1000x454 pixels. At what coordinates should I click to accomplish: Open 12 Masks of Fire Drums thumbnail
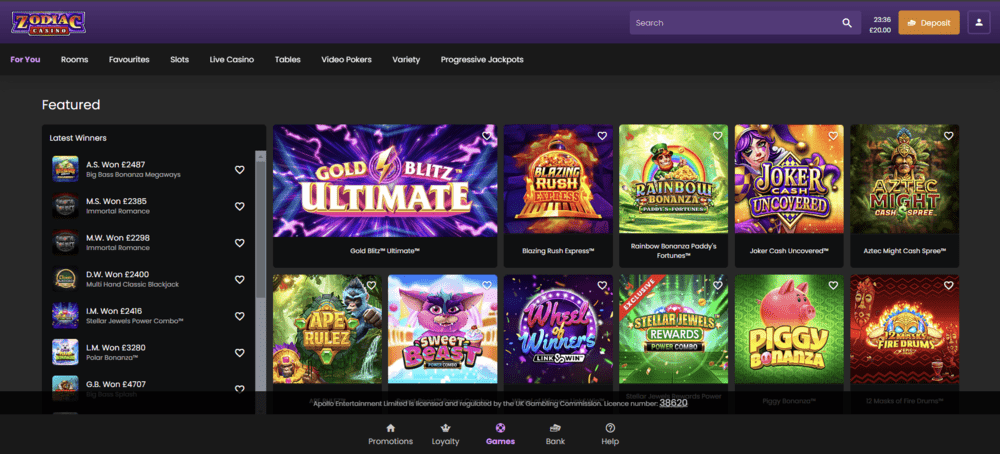click(904, 329)
